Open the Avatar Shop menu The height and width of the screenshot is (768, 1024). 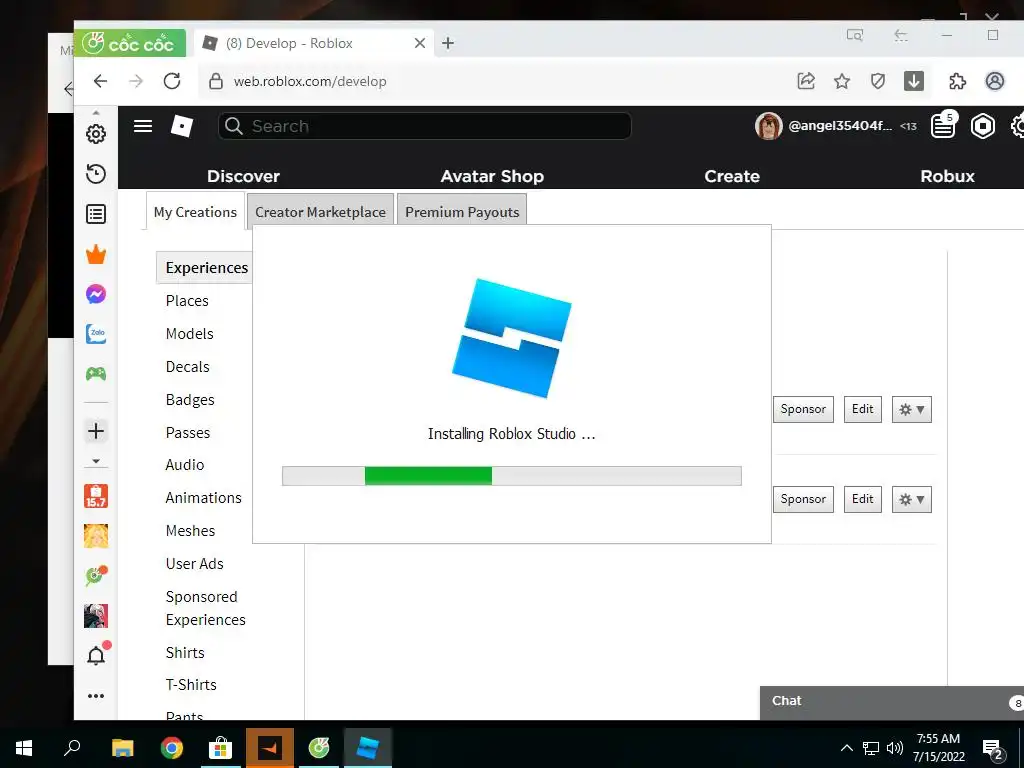coord(492,176)
